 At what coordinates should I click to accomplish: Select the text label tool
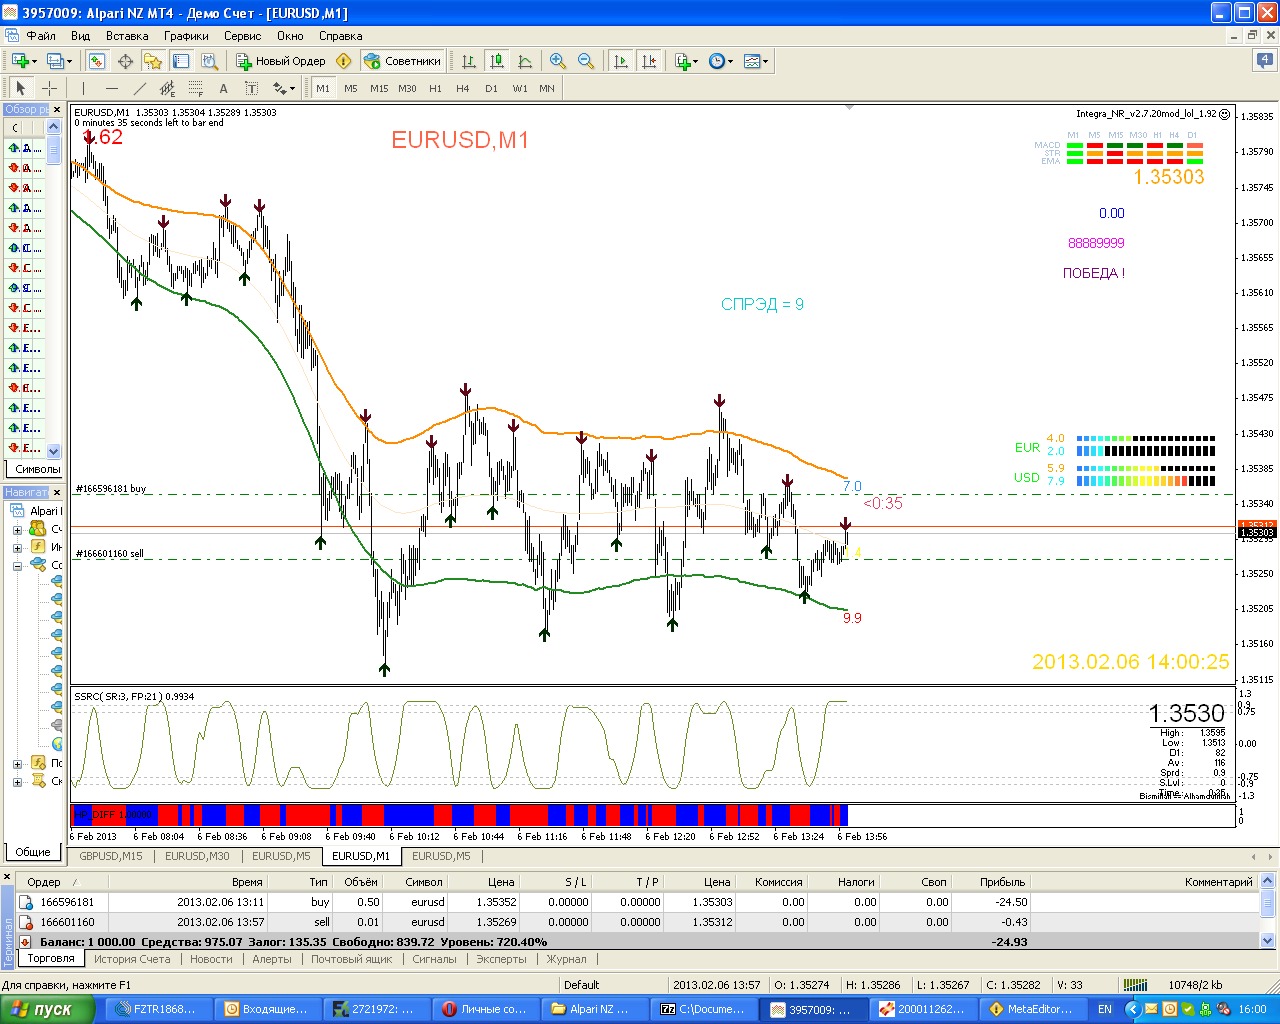[223, 88]
